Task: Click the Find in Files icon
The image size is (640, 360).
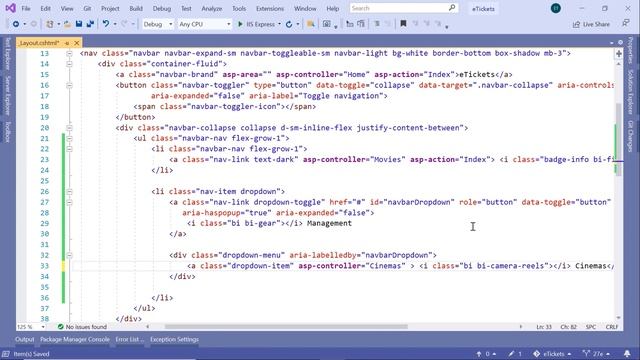Action: click(311, 24)
